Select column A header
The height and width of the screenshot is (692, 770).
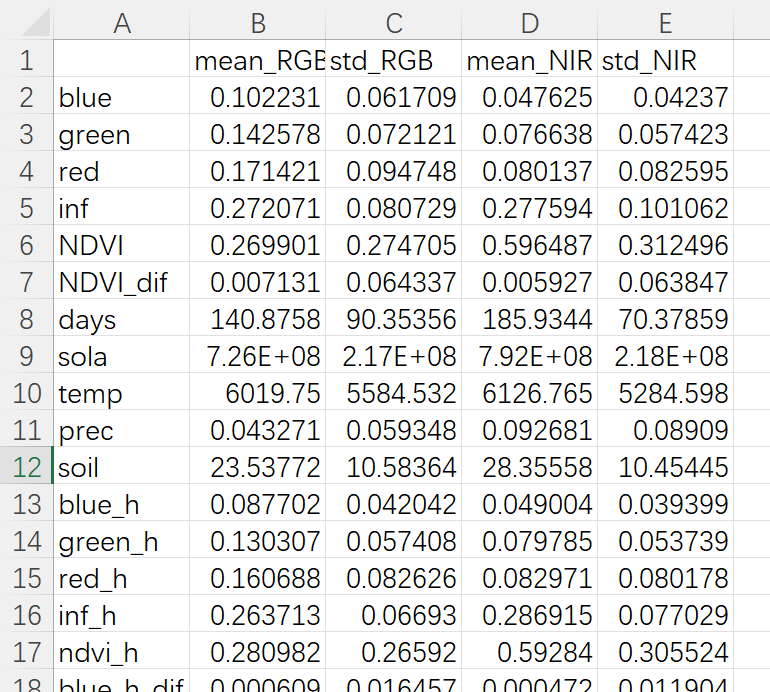pyautogui.click(x=121, y=23)
